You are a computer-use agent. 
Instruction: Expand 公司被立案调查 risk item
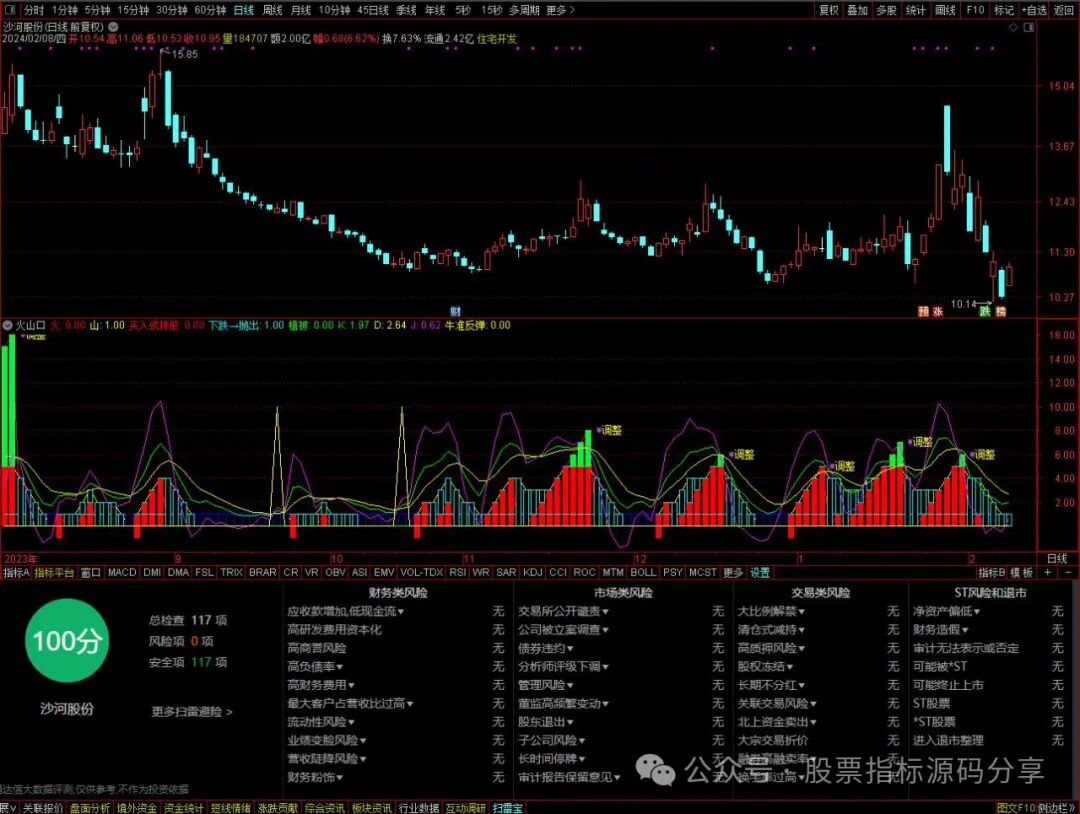coord(563,629)
